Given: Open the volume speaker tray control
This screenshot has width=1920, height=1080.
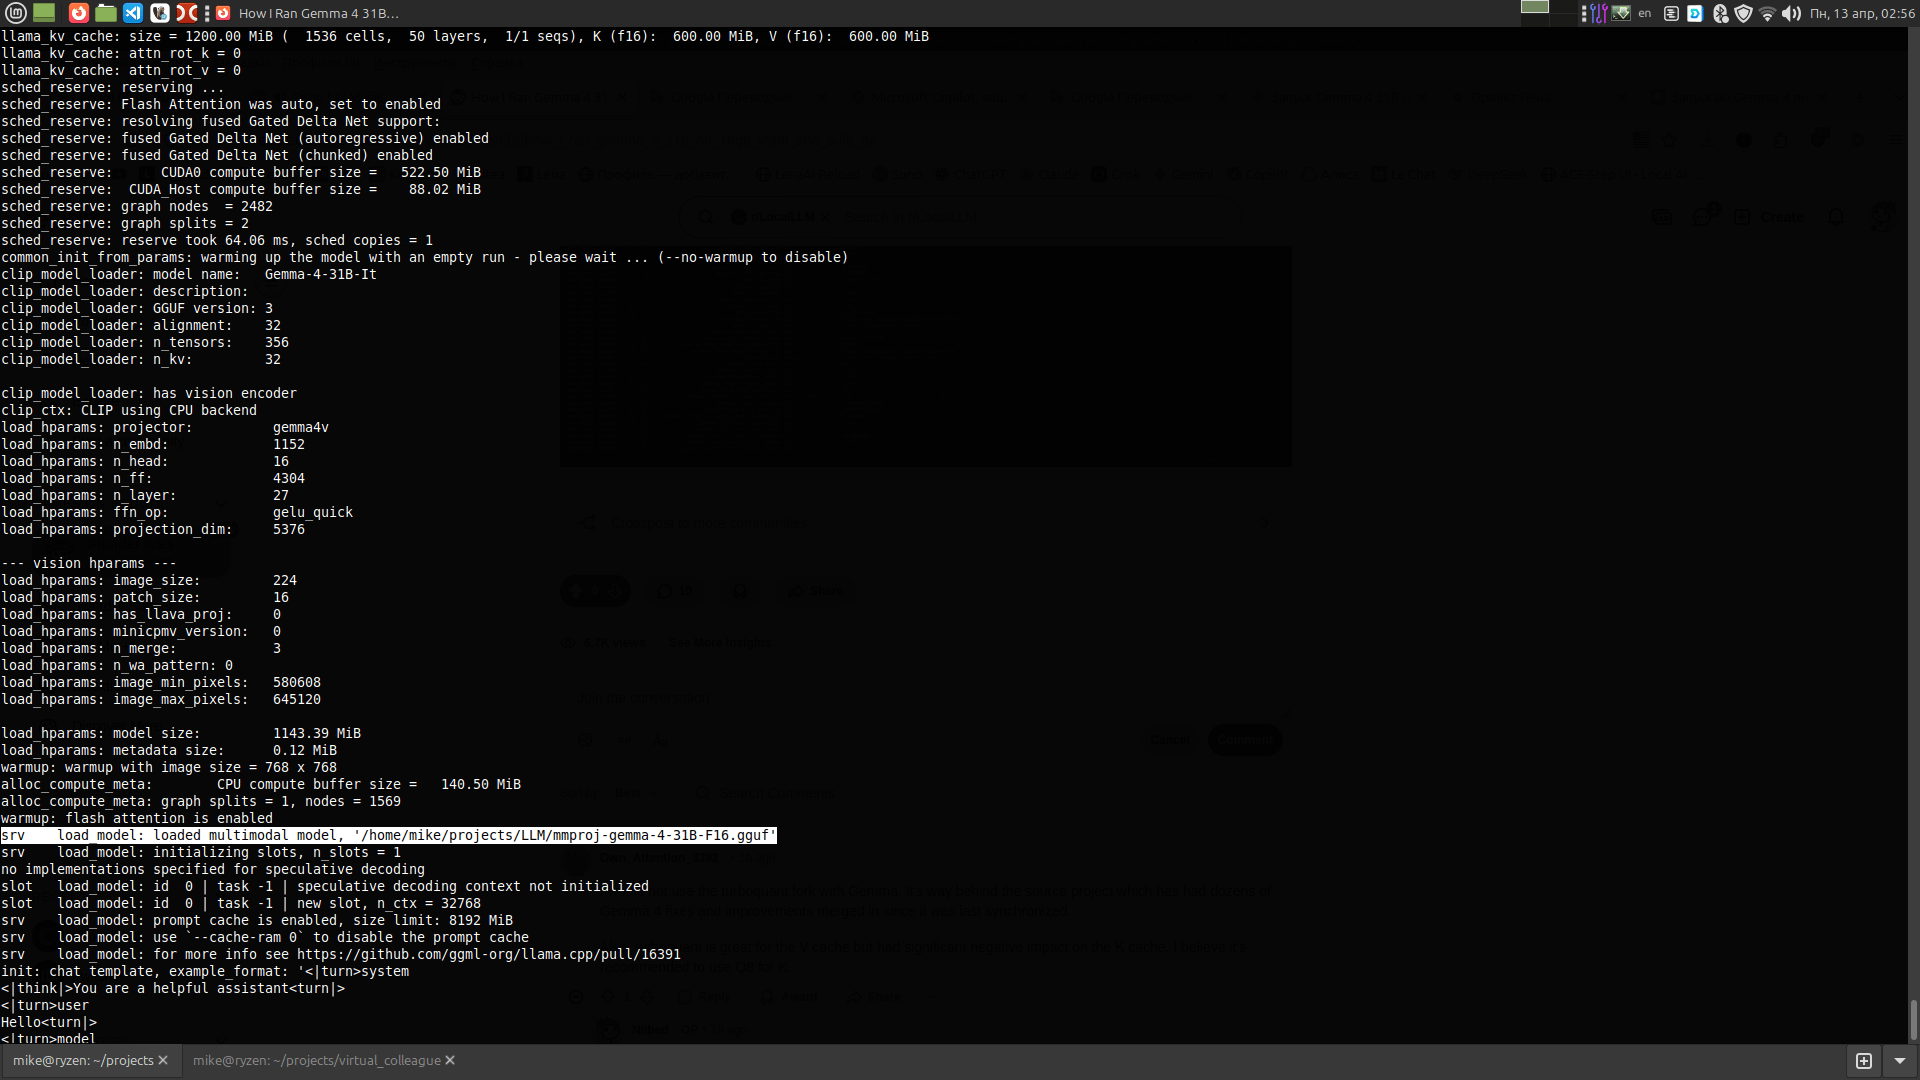Looking at the screenshot, I should 1791,13.
